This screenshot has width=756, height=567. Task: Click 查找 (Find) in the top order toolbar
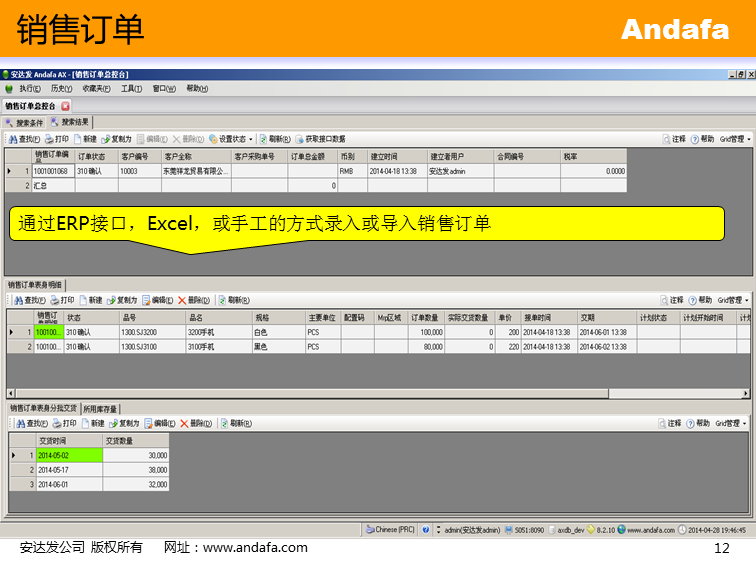coord(24,139)
